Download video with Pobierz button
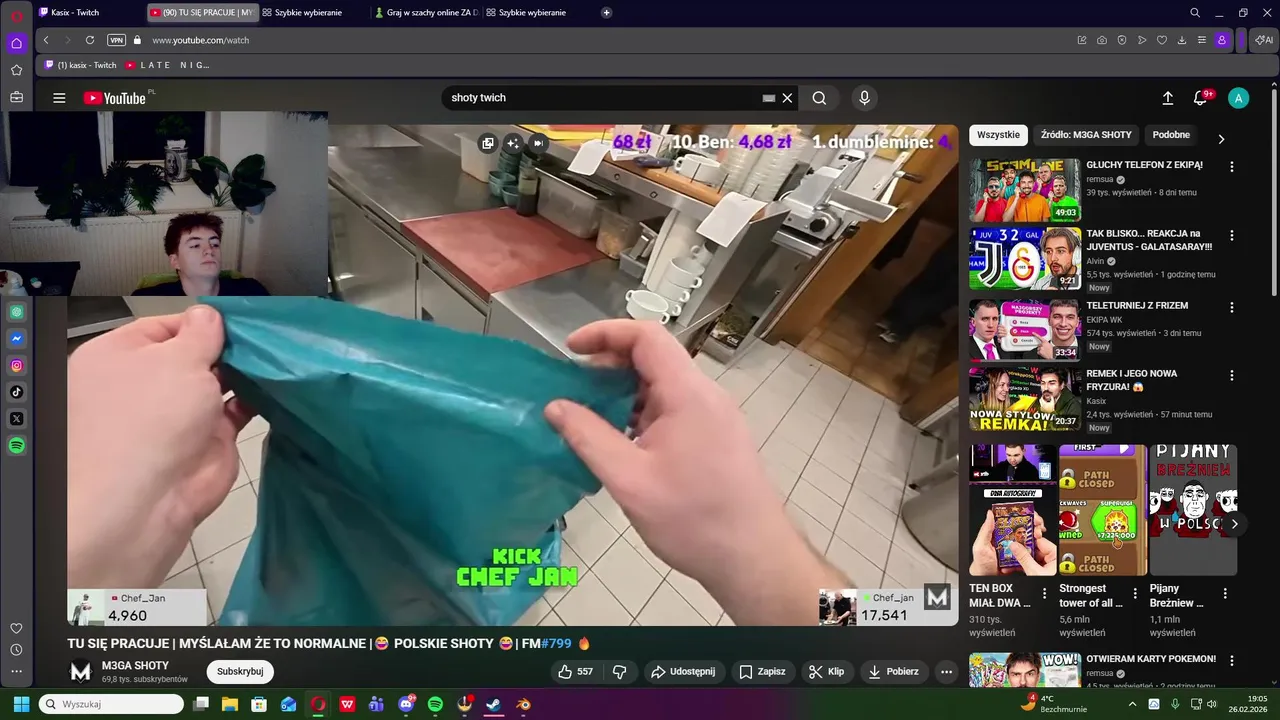Screen dimensions: 1280x720 (x=894, y=672)
